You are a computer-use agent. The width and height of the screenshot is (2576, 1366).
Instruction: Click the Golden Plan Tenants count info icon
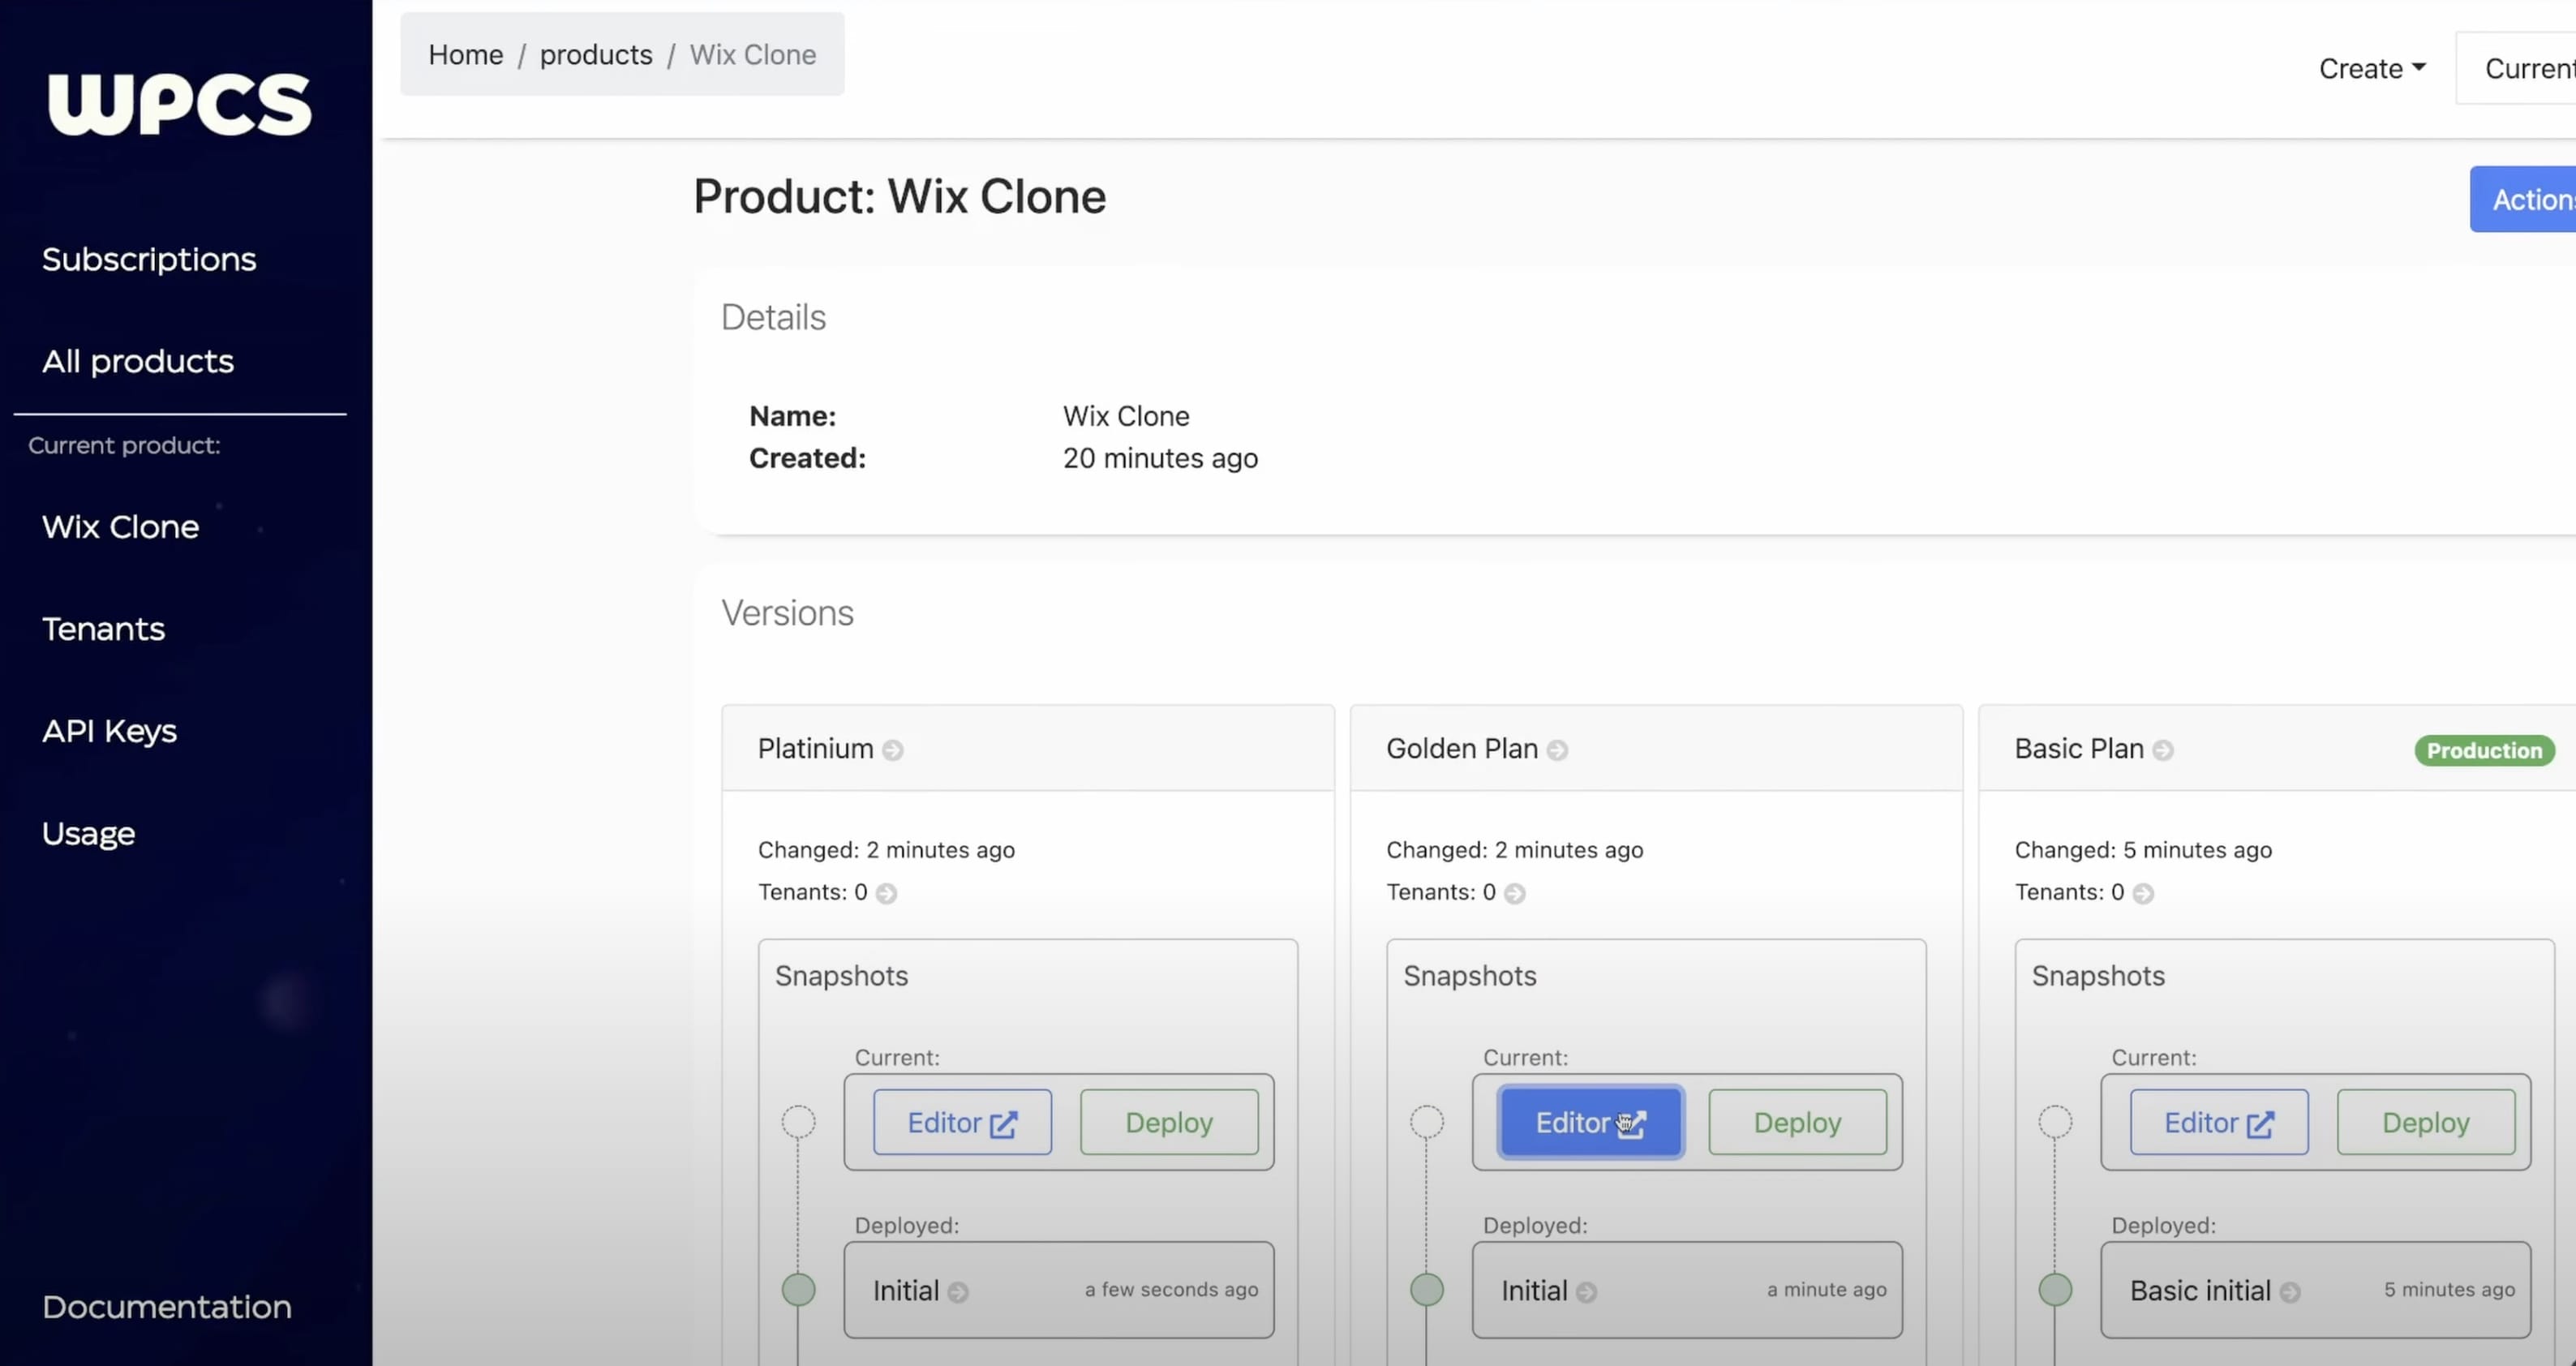pos(1514,893)
